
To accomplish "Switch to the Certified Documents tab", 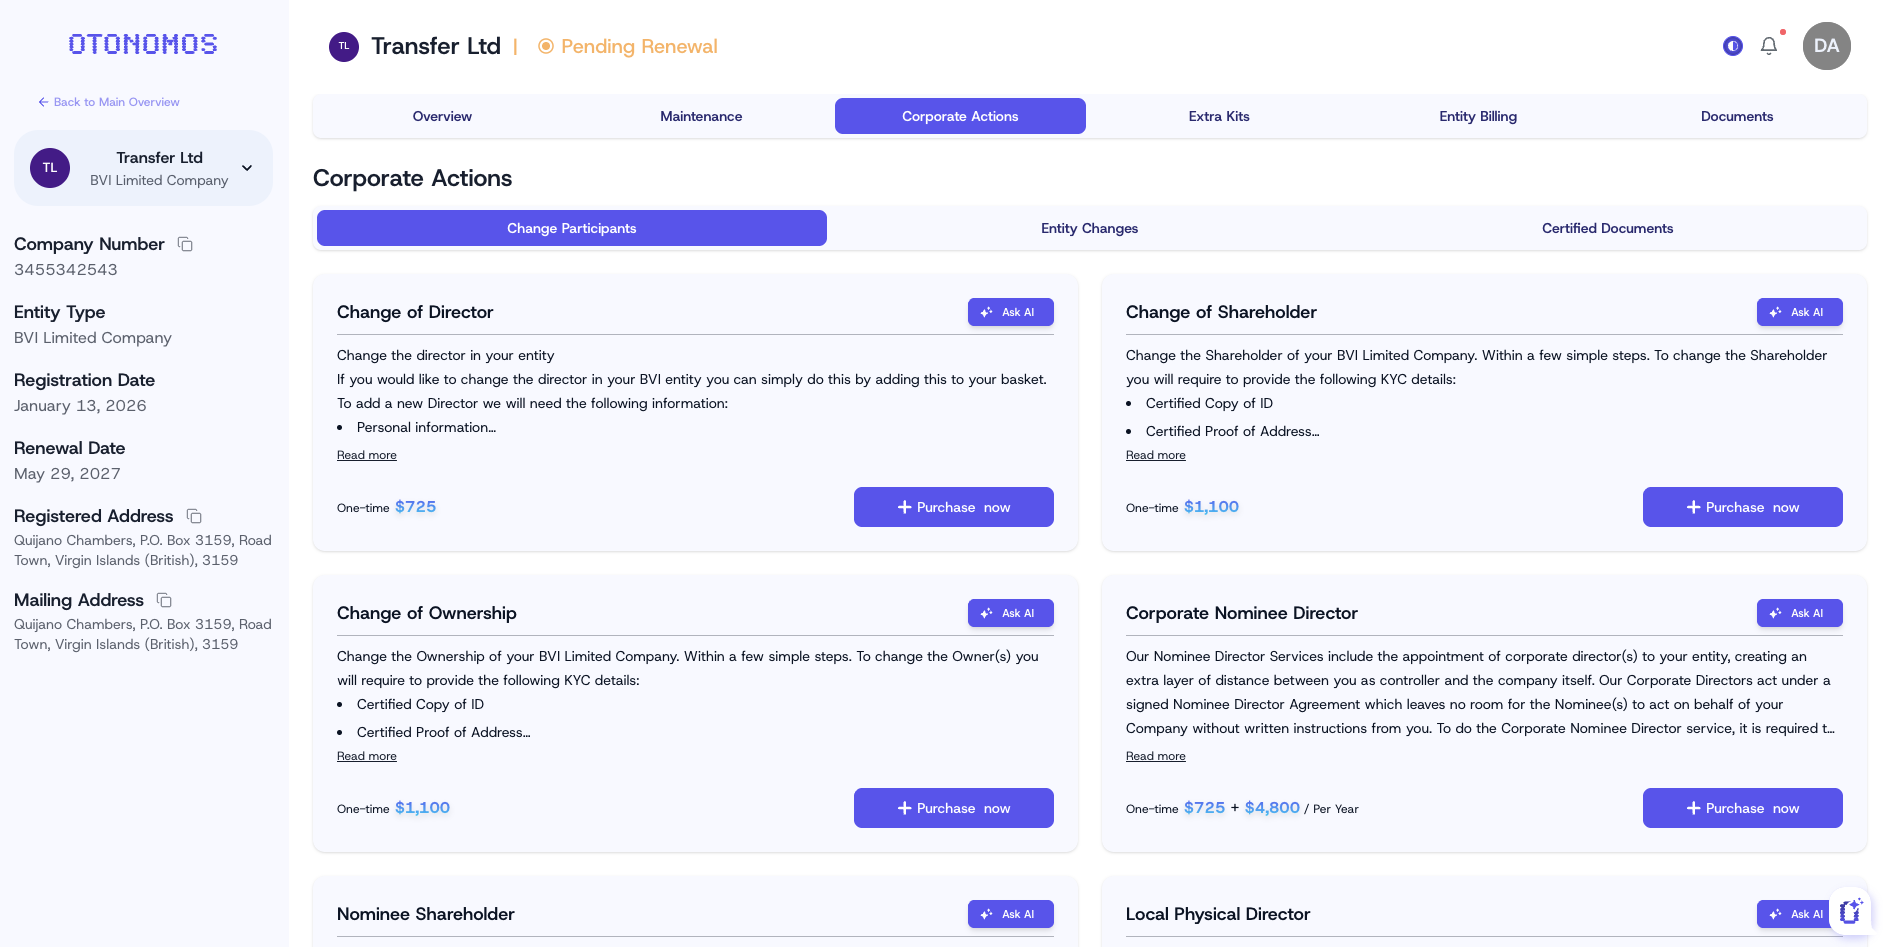I will coord(1607,228).
